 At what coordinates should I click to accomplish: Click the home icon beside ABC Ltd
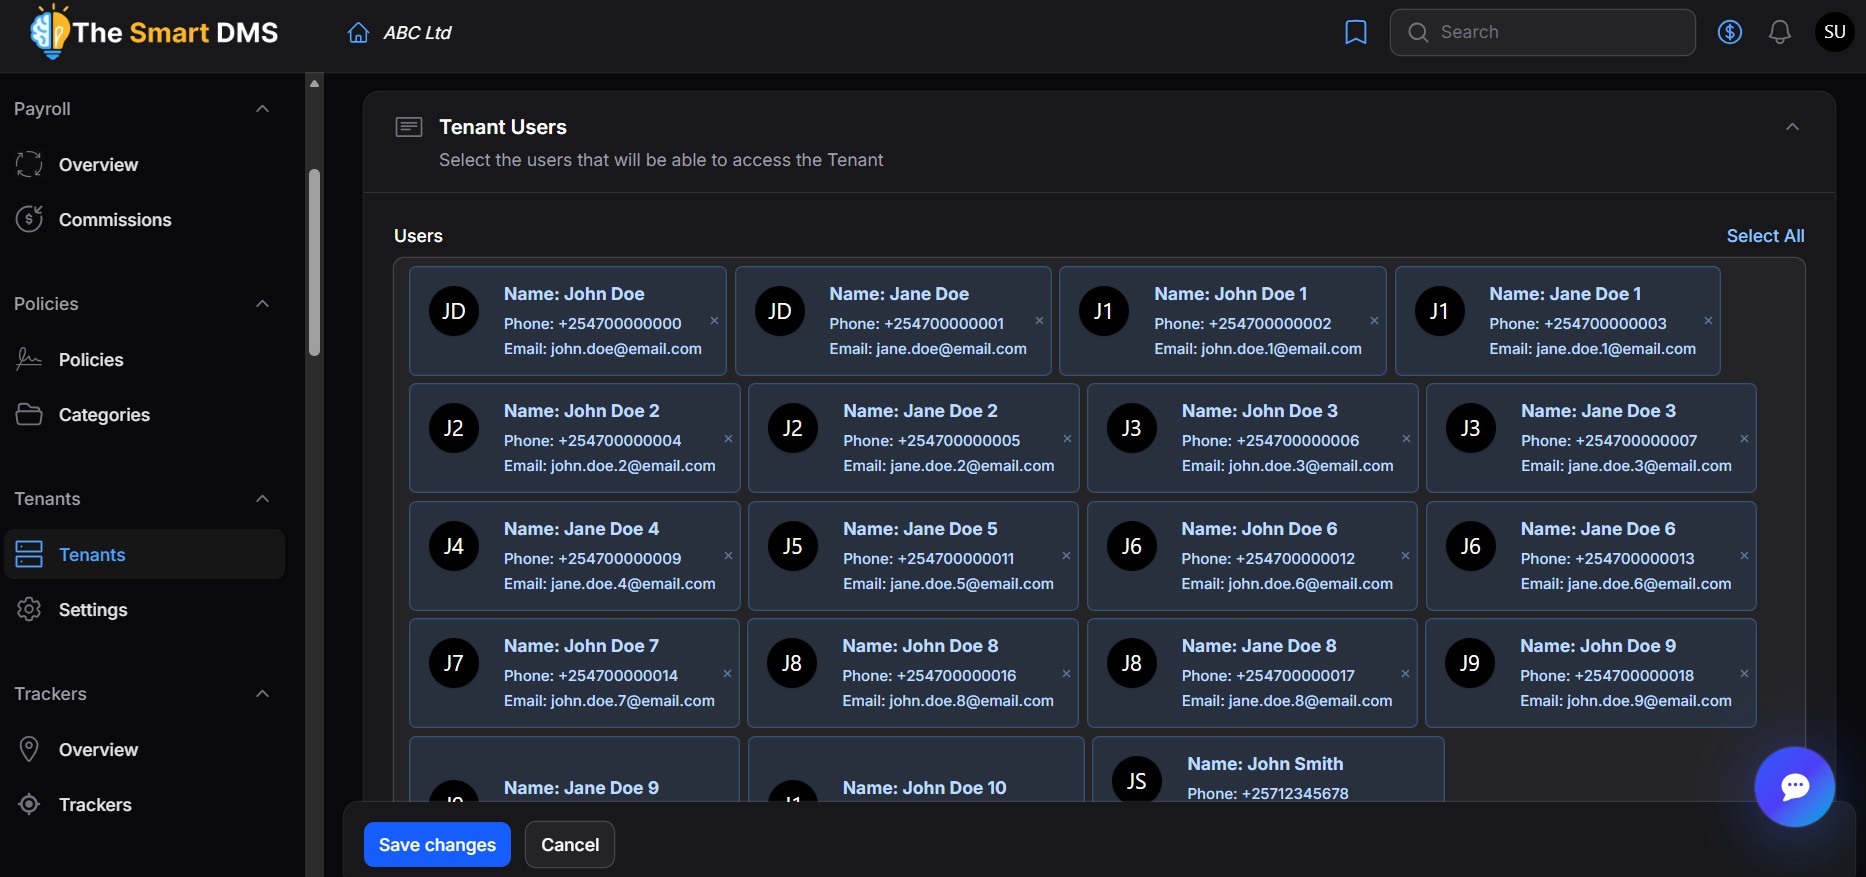click(x=358, y=33)
